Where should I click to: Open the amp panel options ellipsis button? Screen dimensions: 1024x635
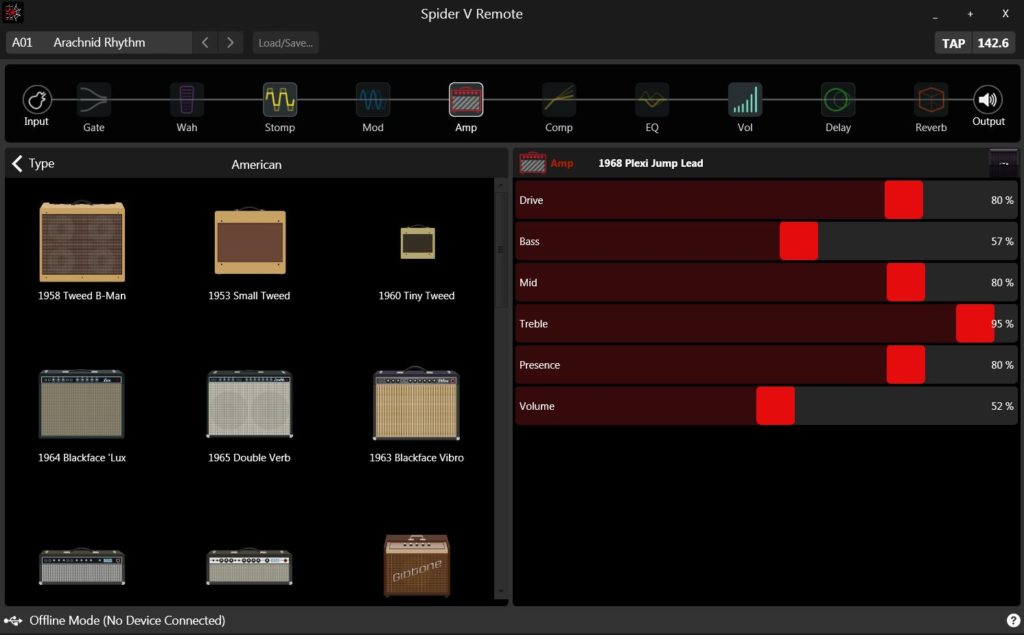click(x=1004, y=163)
